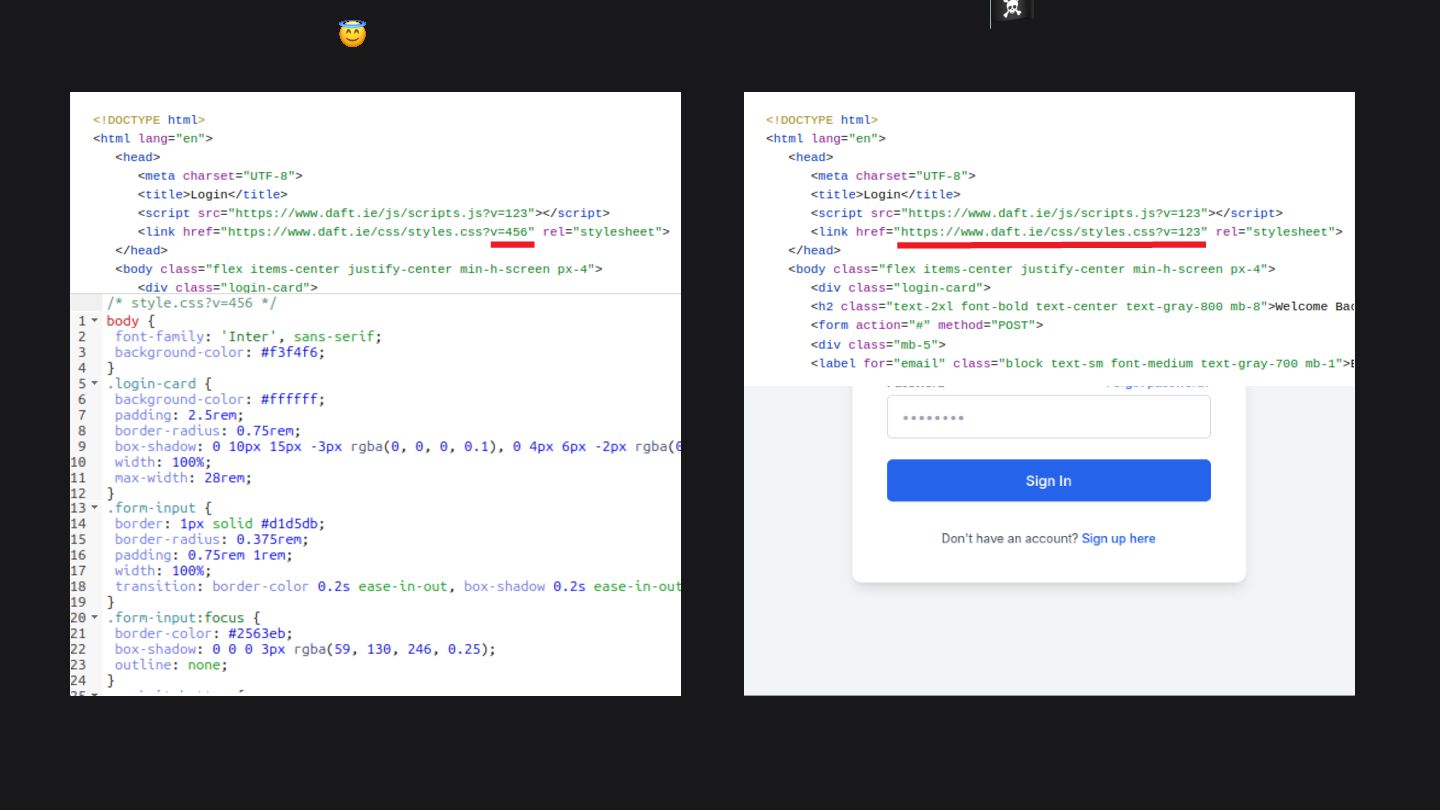Click the title Login line in right snippet
The height and width of the screenshot is (810, 1440).
tap(886, 195)
